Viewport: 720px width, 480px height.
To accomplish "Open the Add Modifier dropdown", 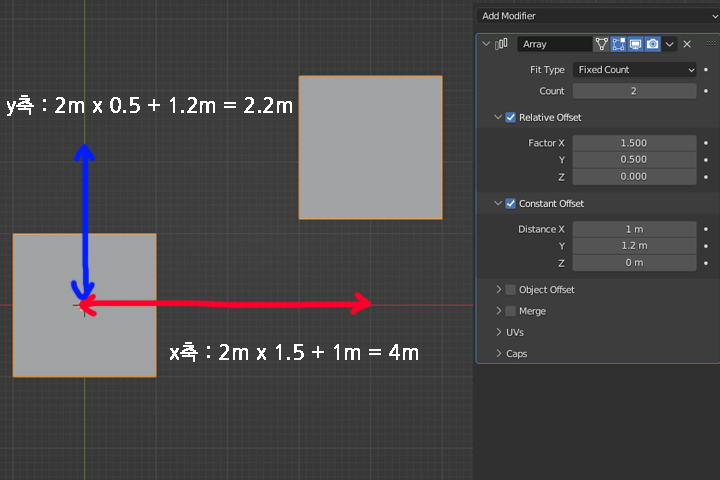I will (x=598, y=16).
